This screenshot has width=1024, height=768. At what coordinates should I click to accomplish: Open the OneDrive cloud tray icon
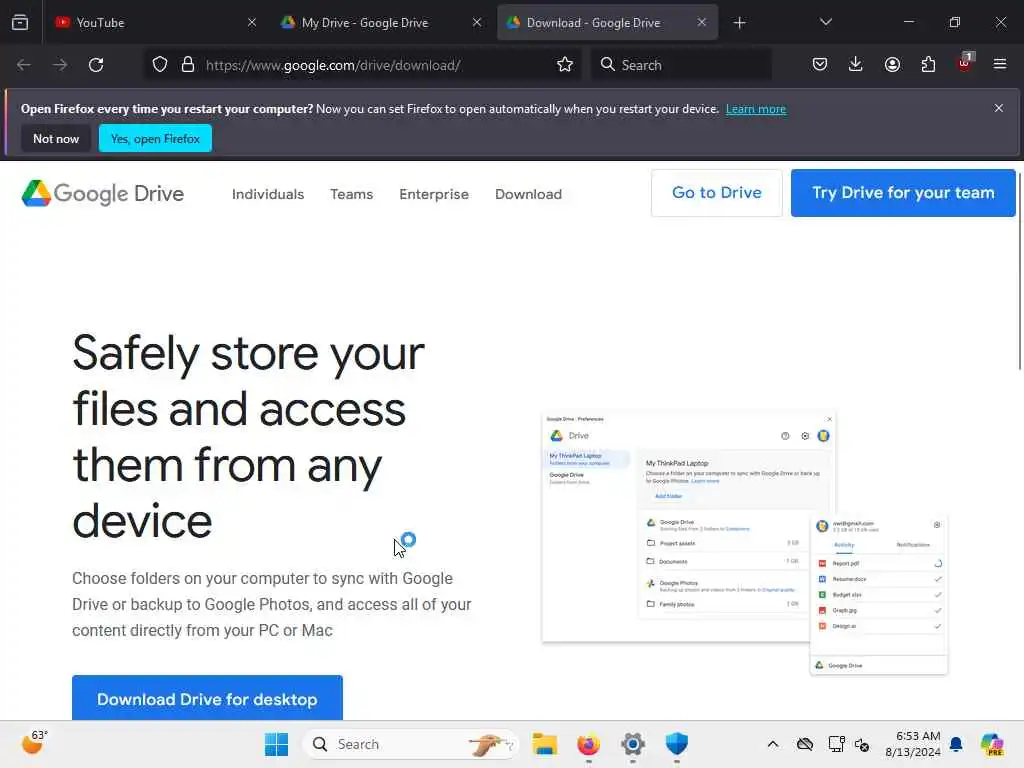click(805, 744)
